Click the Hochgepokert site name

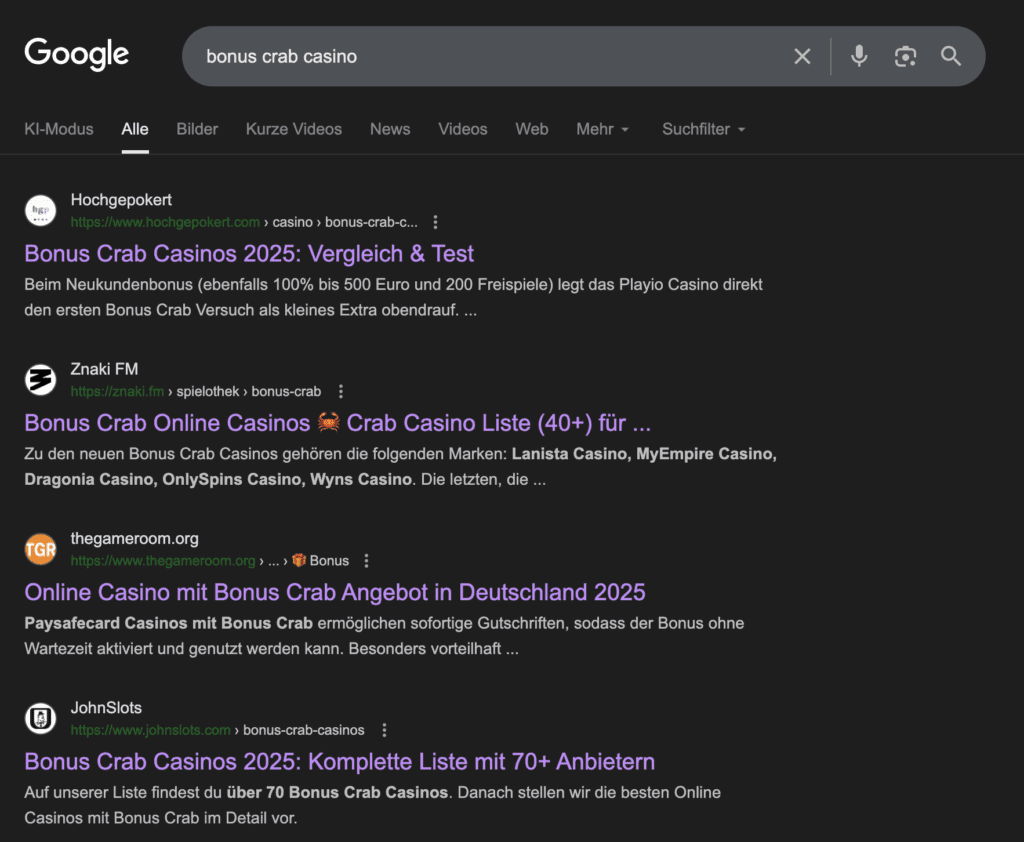tap(121, 200)
